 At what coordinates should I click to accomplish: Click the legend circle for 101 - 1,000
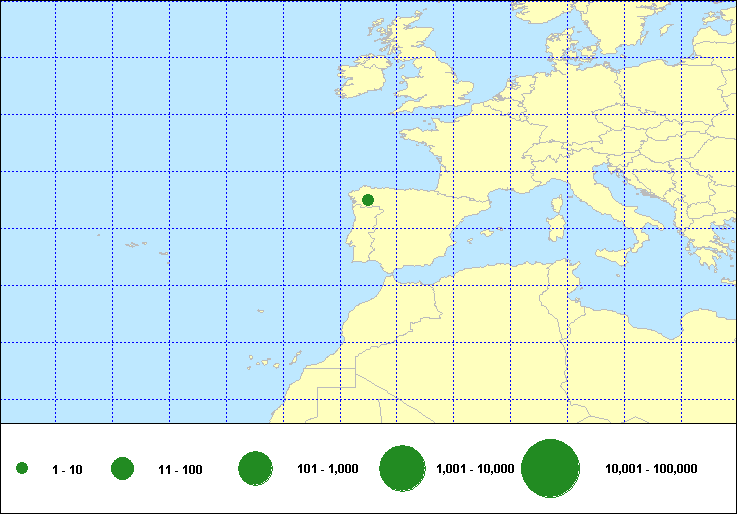click(x=256, y=468)
